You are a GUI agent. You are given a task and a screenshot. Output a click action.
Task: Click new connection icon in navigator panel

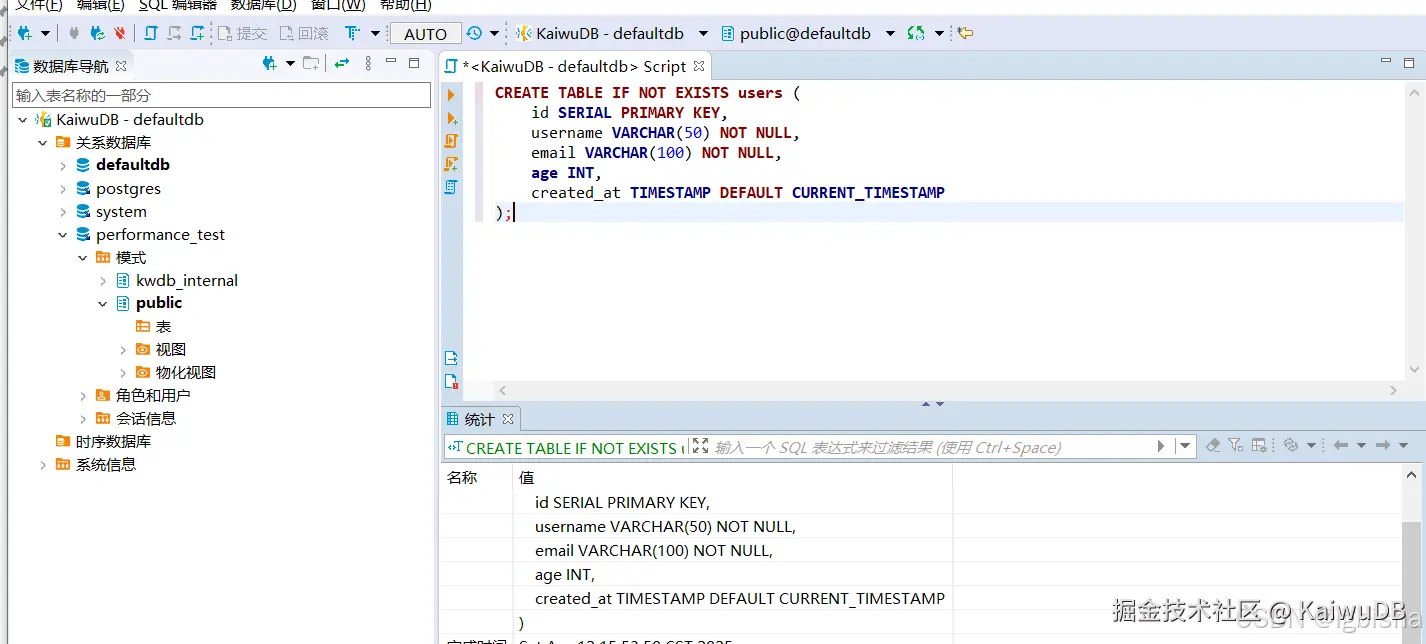tap(269, 63)
